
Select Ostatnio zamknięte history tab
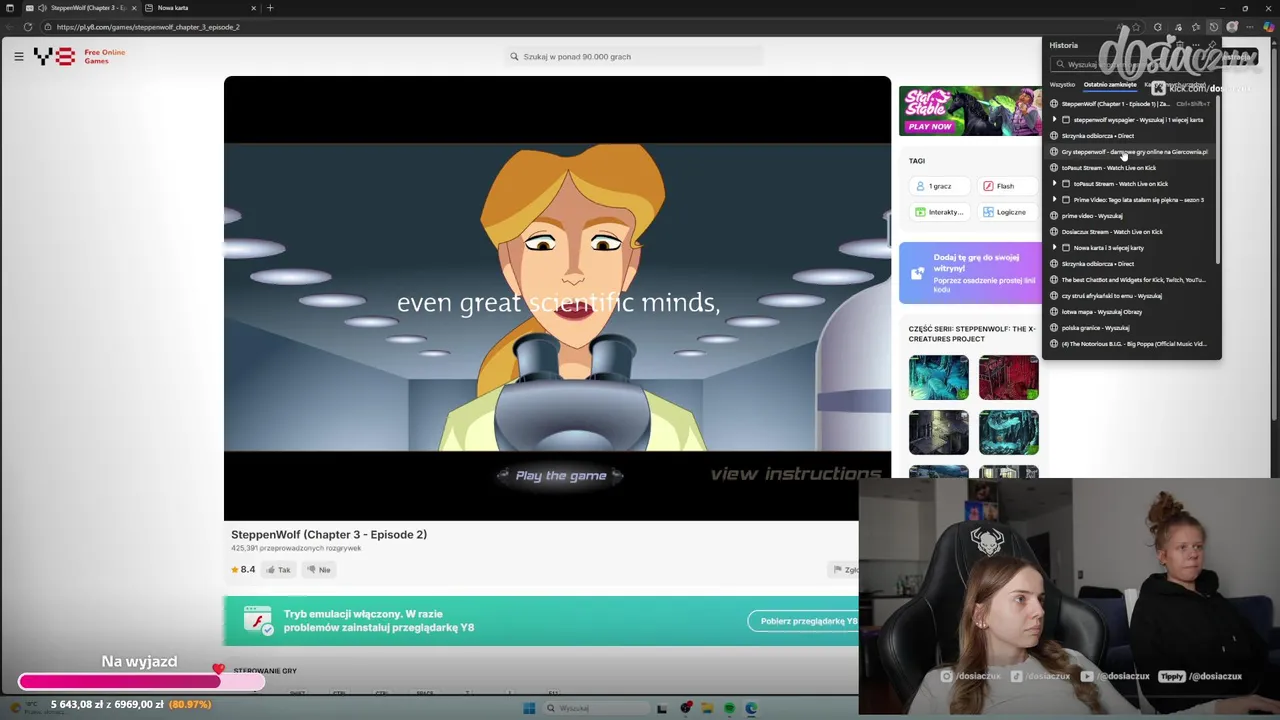tap(1110, 85)
